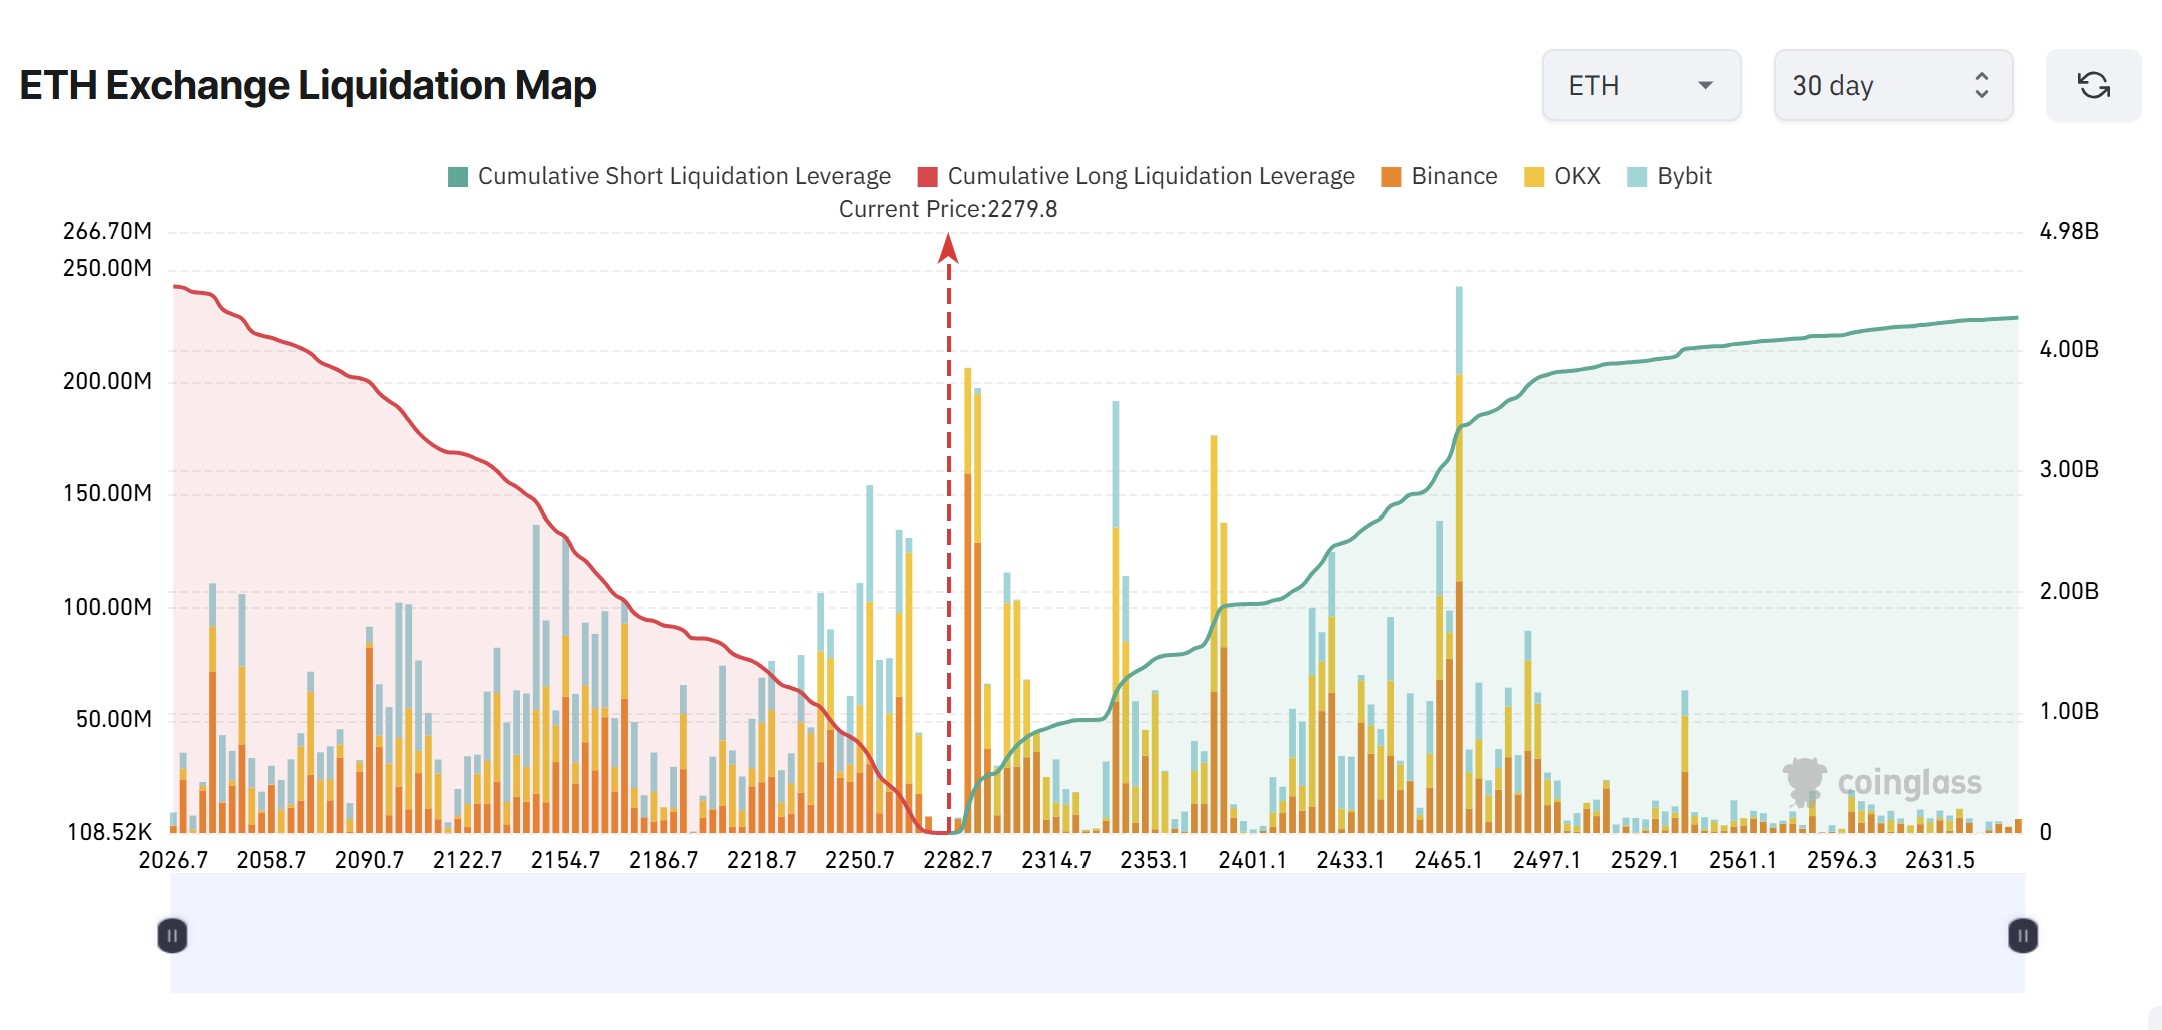Screen dimensions: 2162x1030
Task: Click the orange Binance legend swatch
Action: pyautogui.click(x=1391, y=177)
